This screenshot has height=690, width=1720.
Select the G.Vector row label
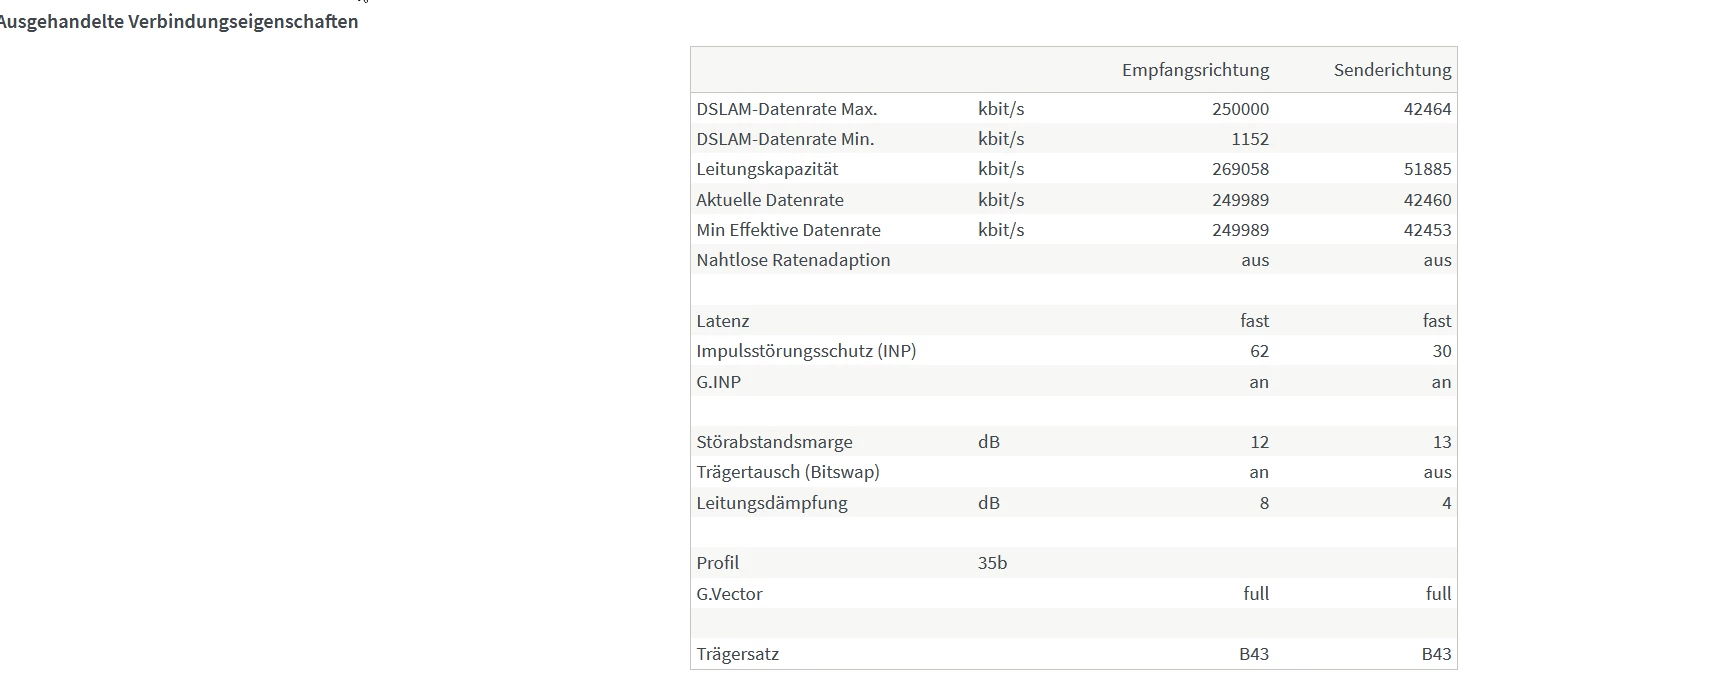(729, 594)
